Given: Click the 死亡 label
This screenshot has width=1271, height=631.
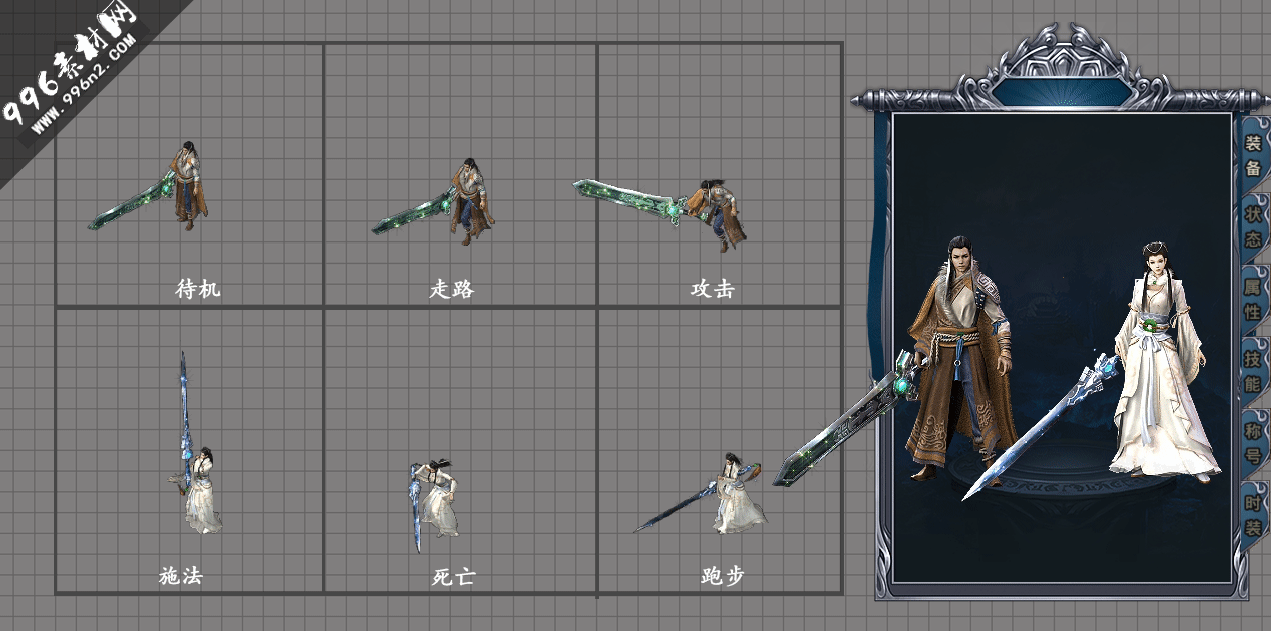Looking at the screenshot, I should [454, 577].
